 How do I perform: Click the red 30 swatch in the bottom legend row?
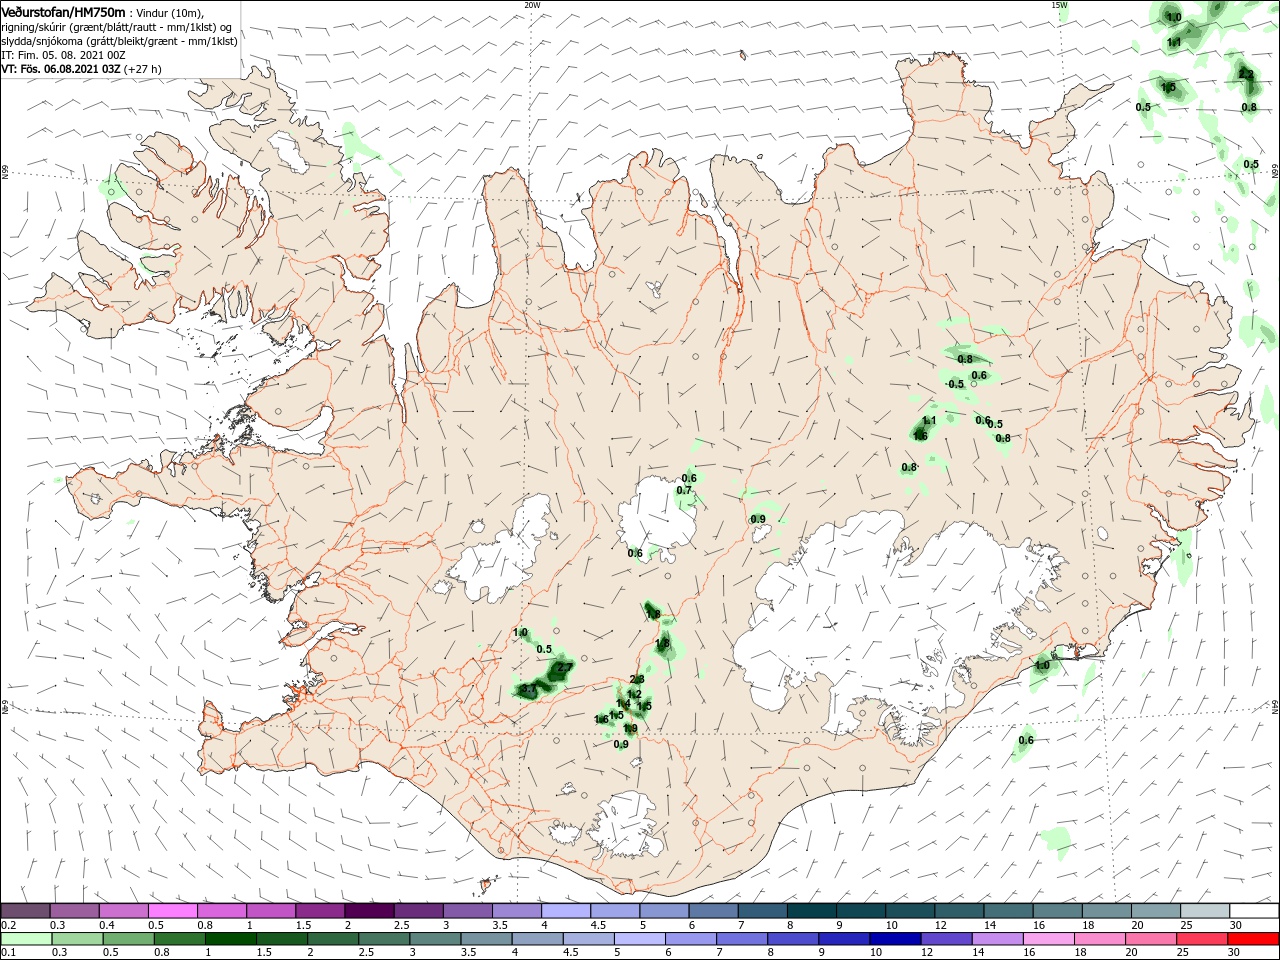[x=1253, y=939]
